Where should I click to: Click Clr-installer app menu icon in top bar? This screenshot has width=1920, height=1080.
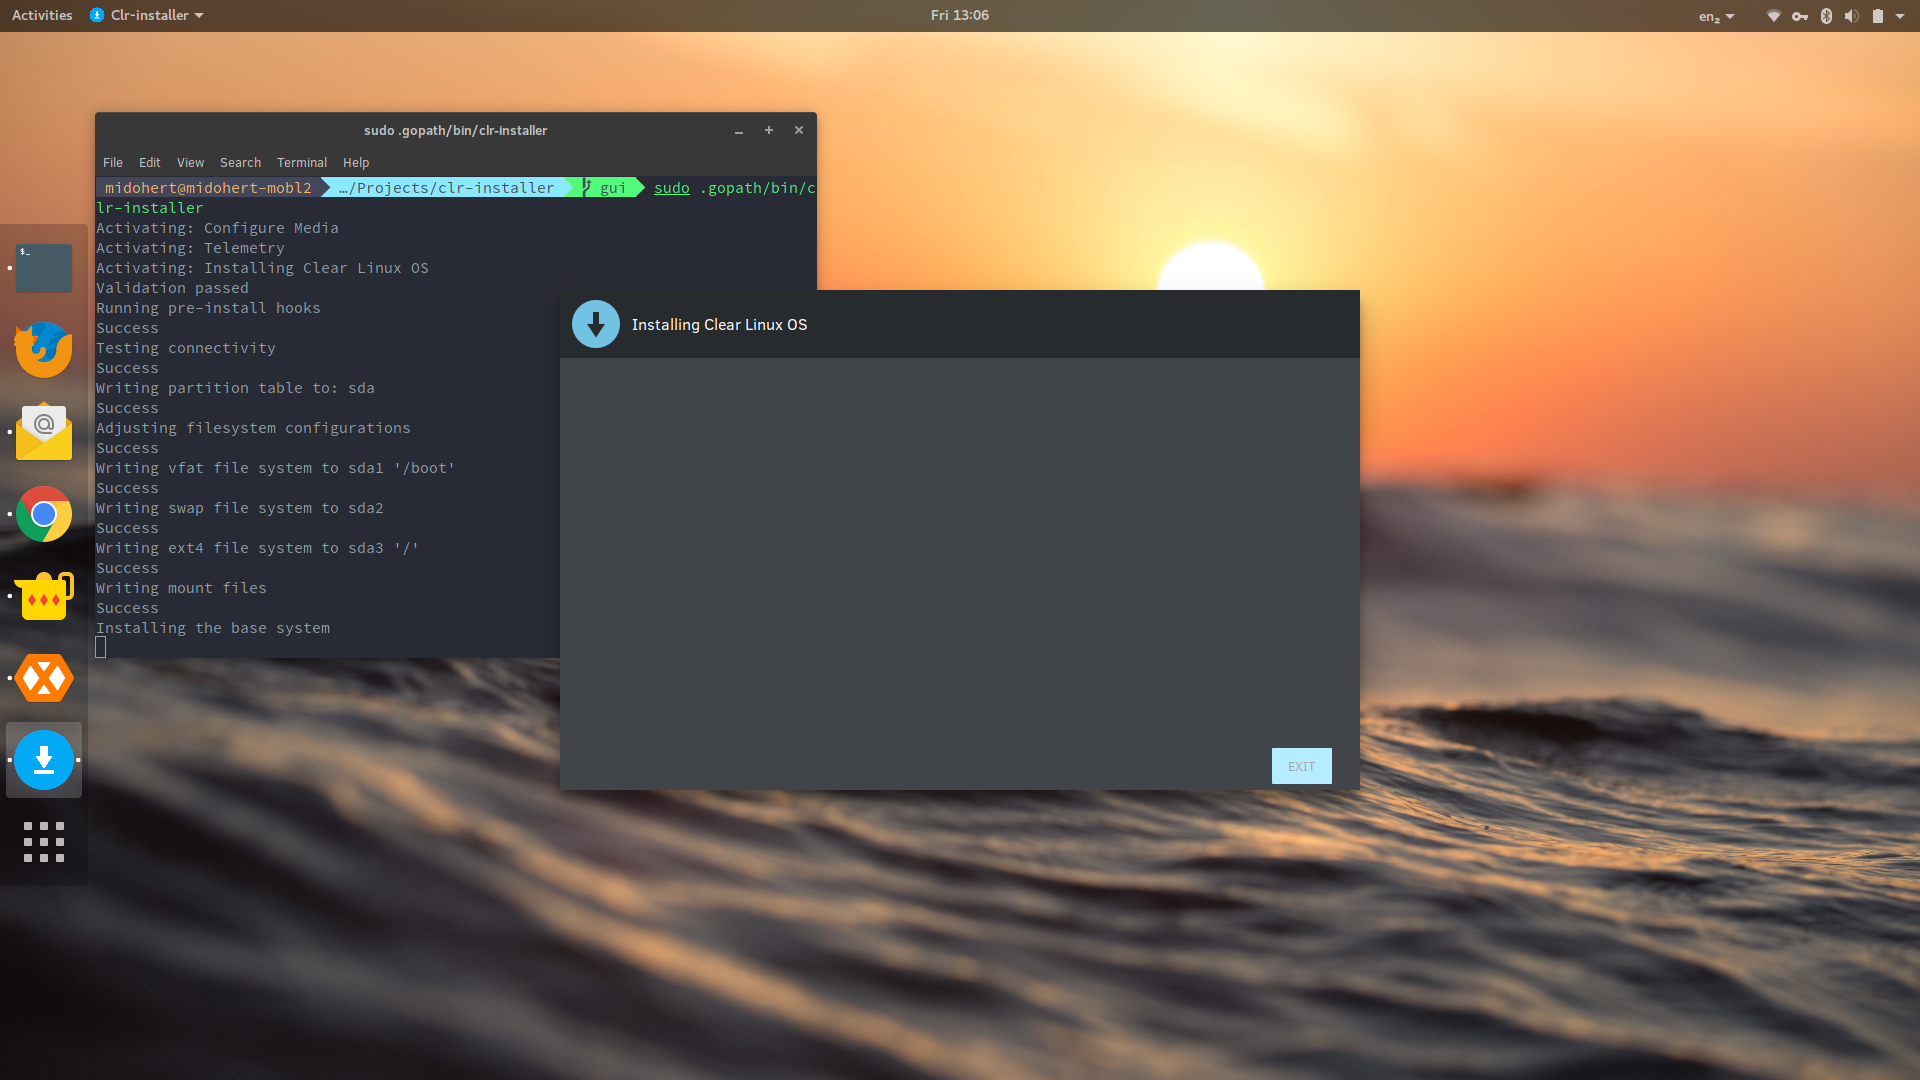[97, 15]
